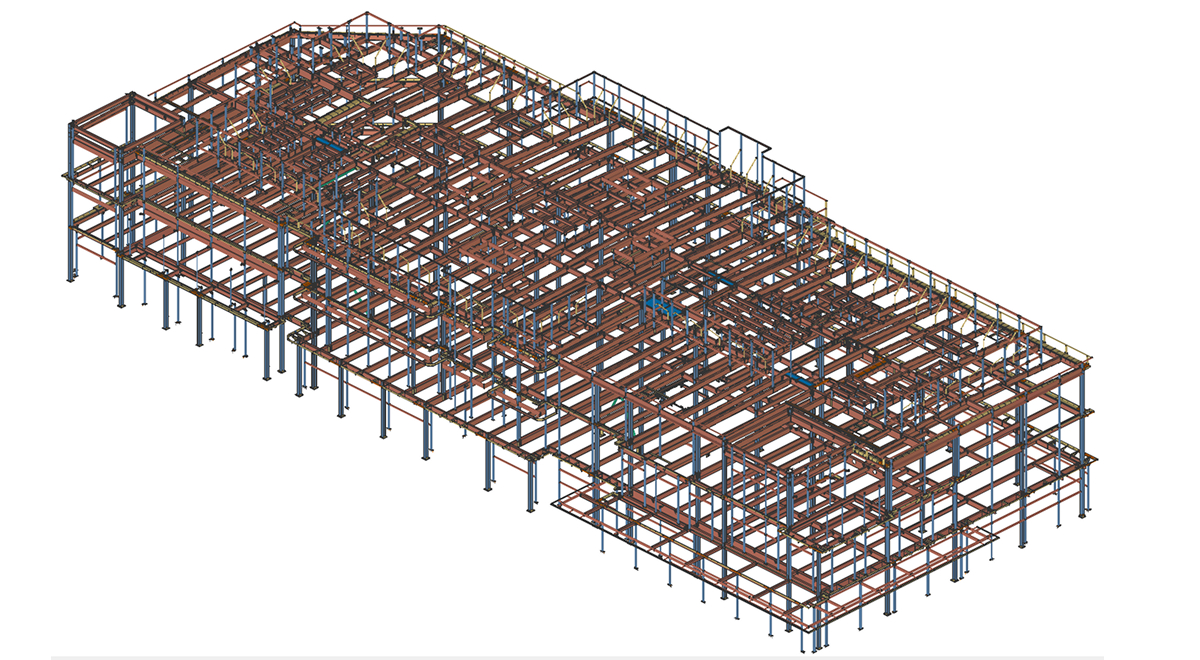Click the empty white canvas area at top right
Viewport: 1200px width, 660px height.
1050,80
